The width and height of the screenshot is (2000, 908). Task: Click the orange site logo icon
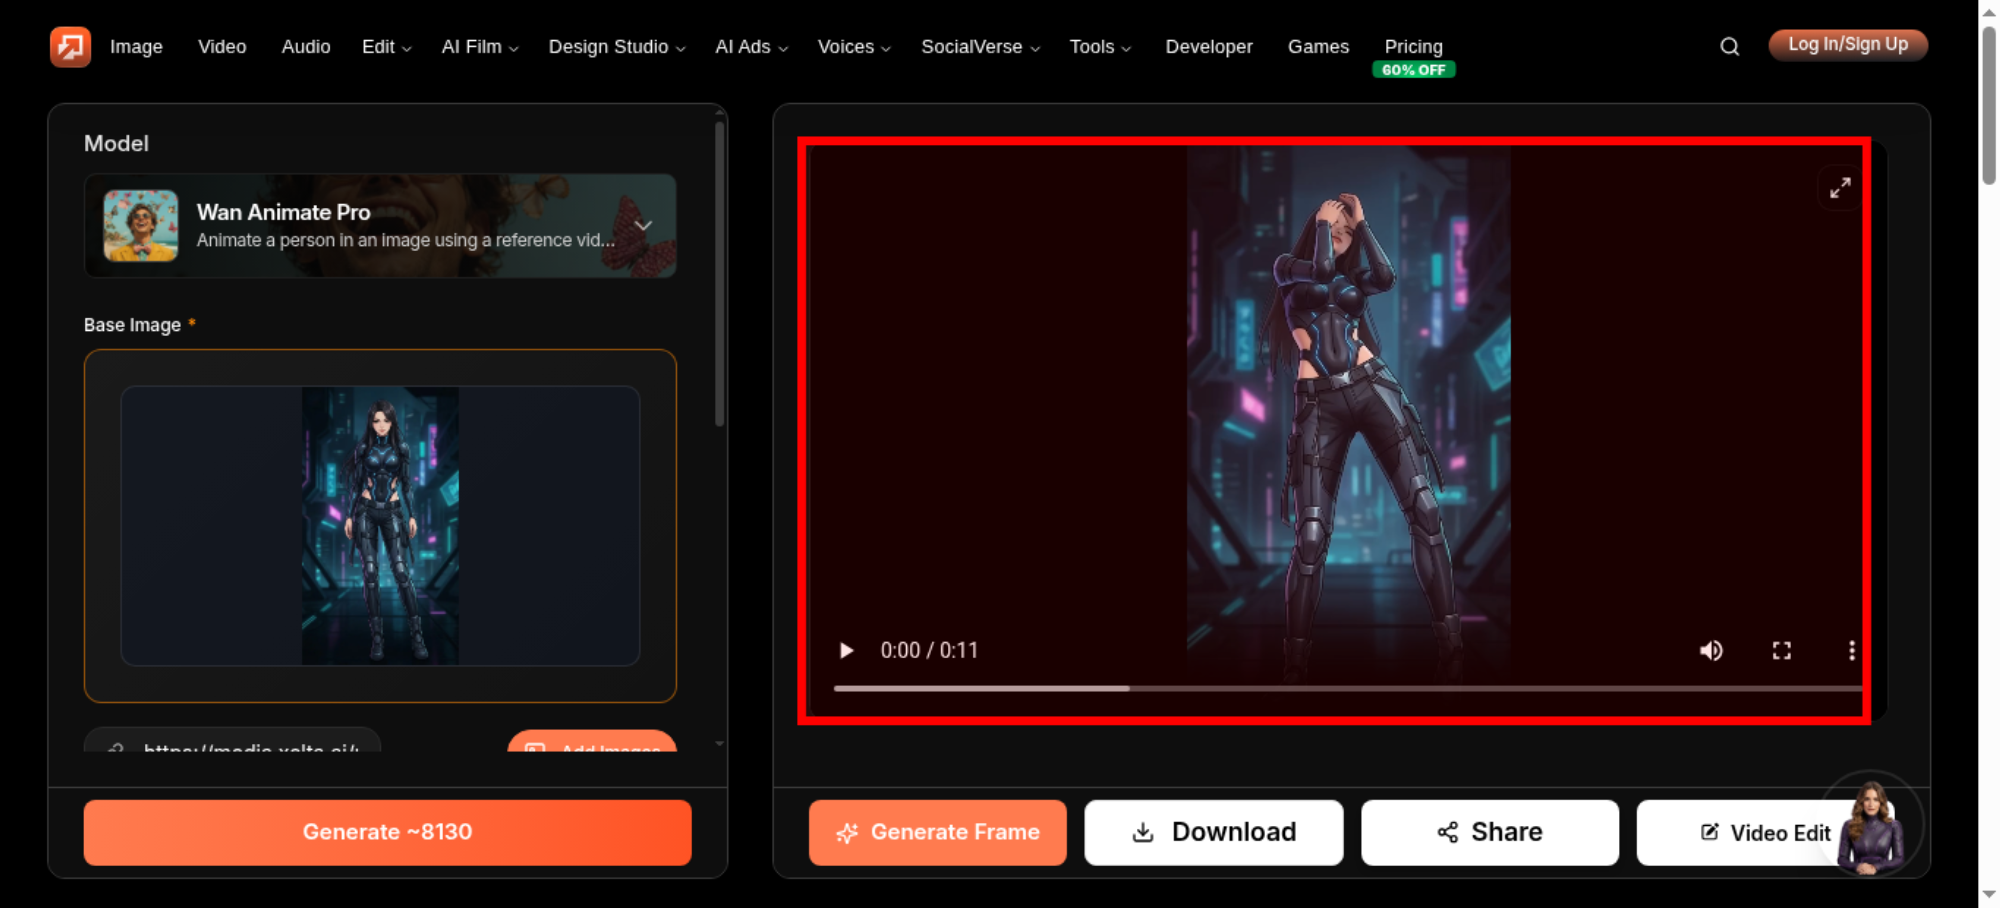[70, 46]
